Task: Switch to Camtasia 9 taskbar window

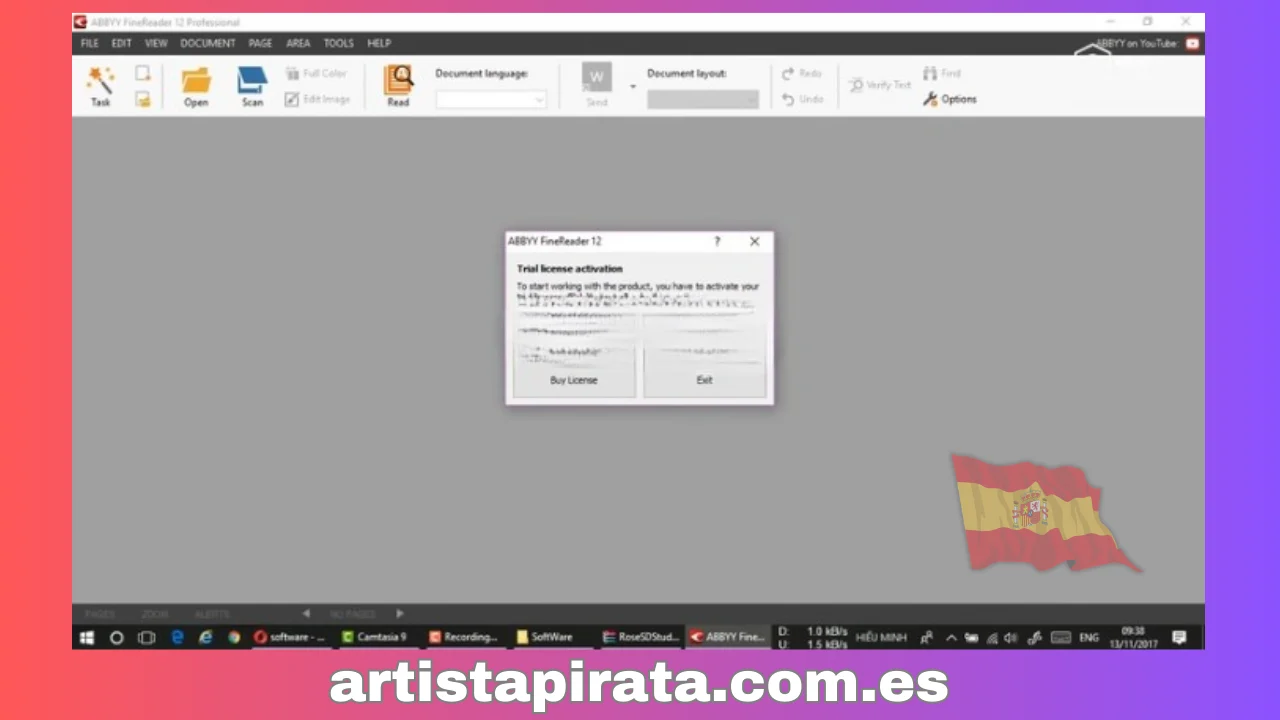Action: click(378, 637)
